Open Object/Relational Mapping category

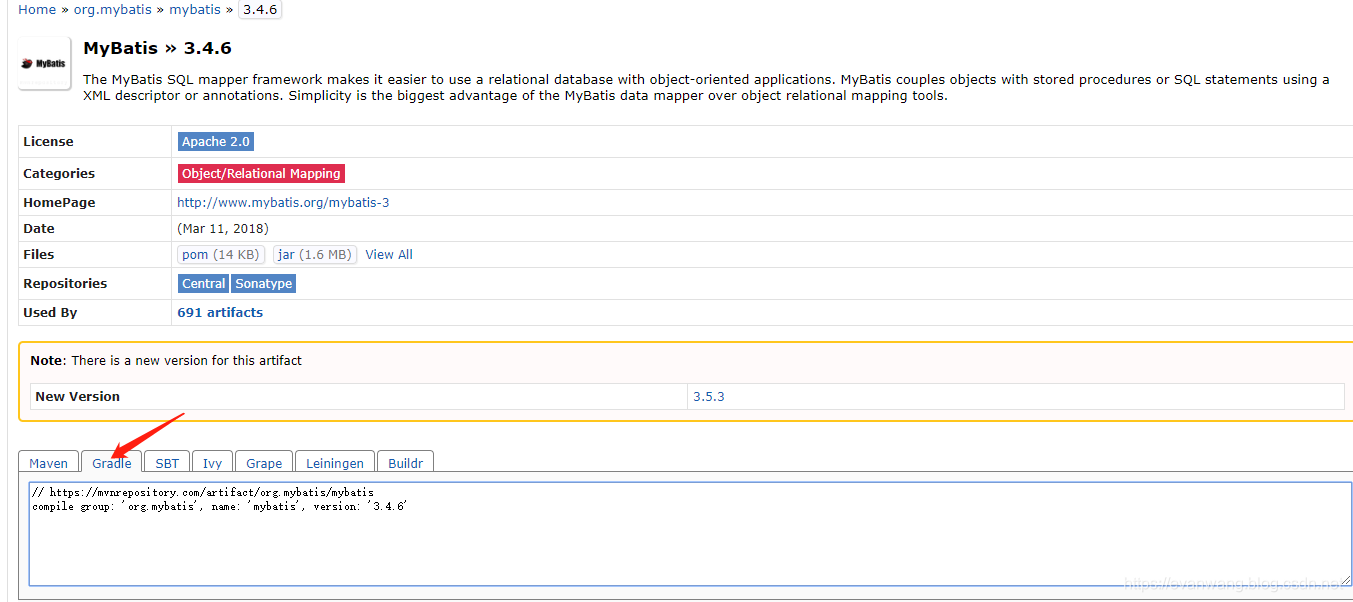coord(261,174)
